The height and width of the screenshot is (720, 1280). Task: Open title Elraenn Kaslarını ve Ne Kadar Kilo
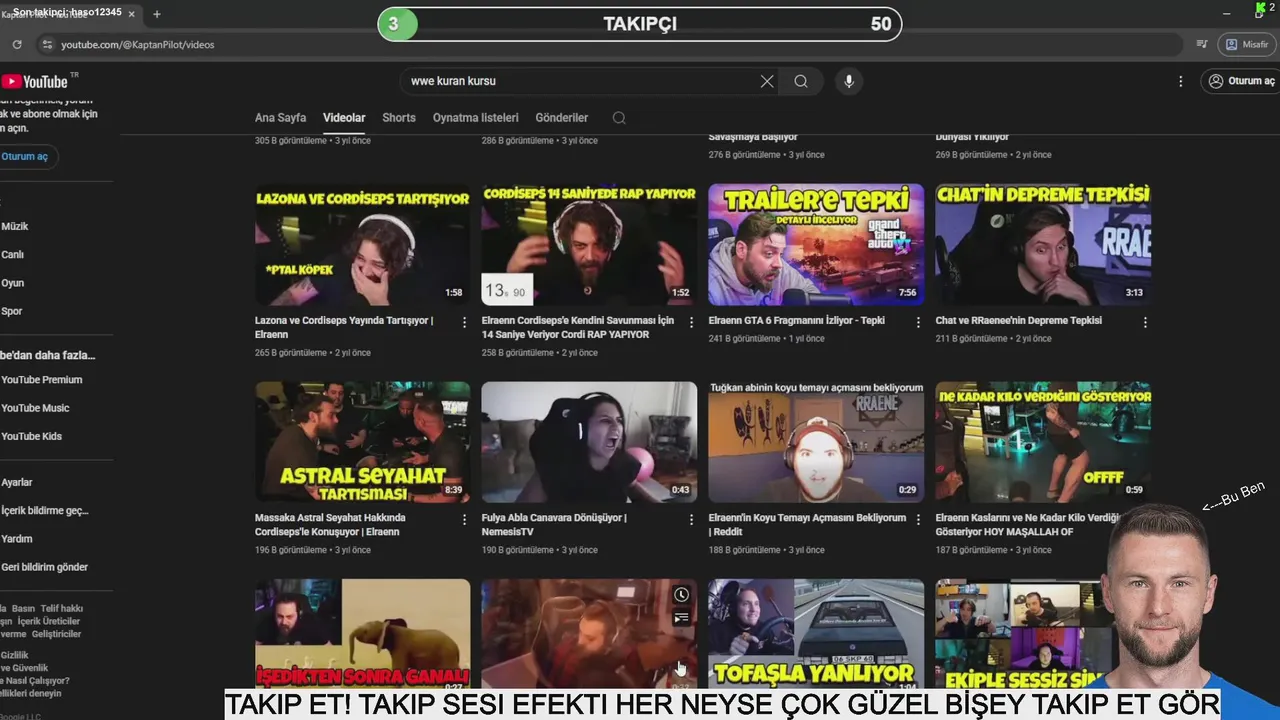click(x=1028, y=525)
